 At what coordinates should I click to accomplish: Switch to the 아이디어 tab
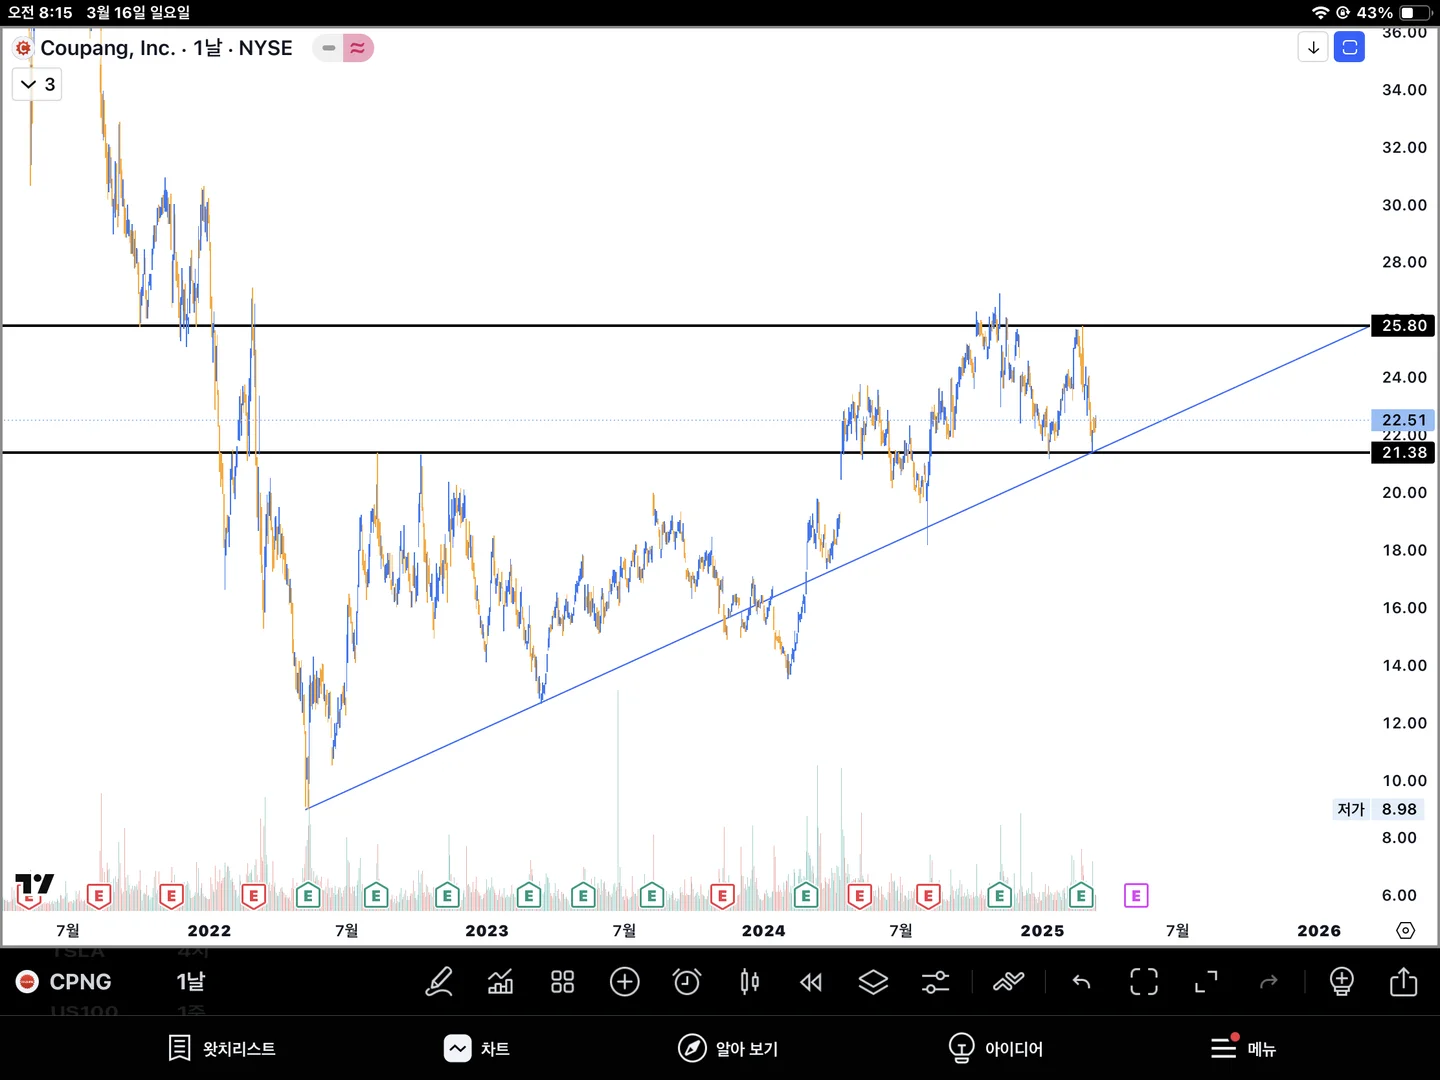(x=996, y=1048)
